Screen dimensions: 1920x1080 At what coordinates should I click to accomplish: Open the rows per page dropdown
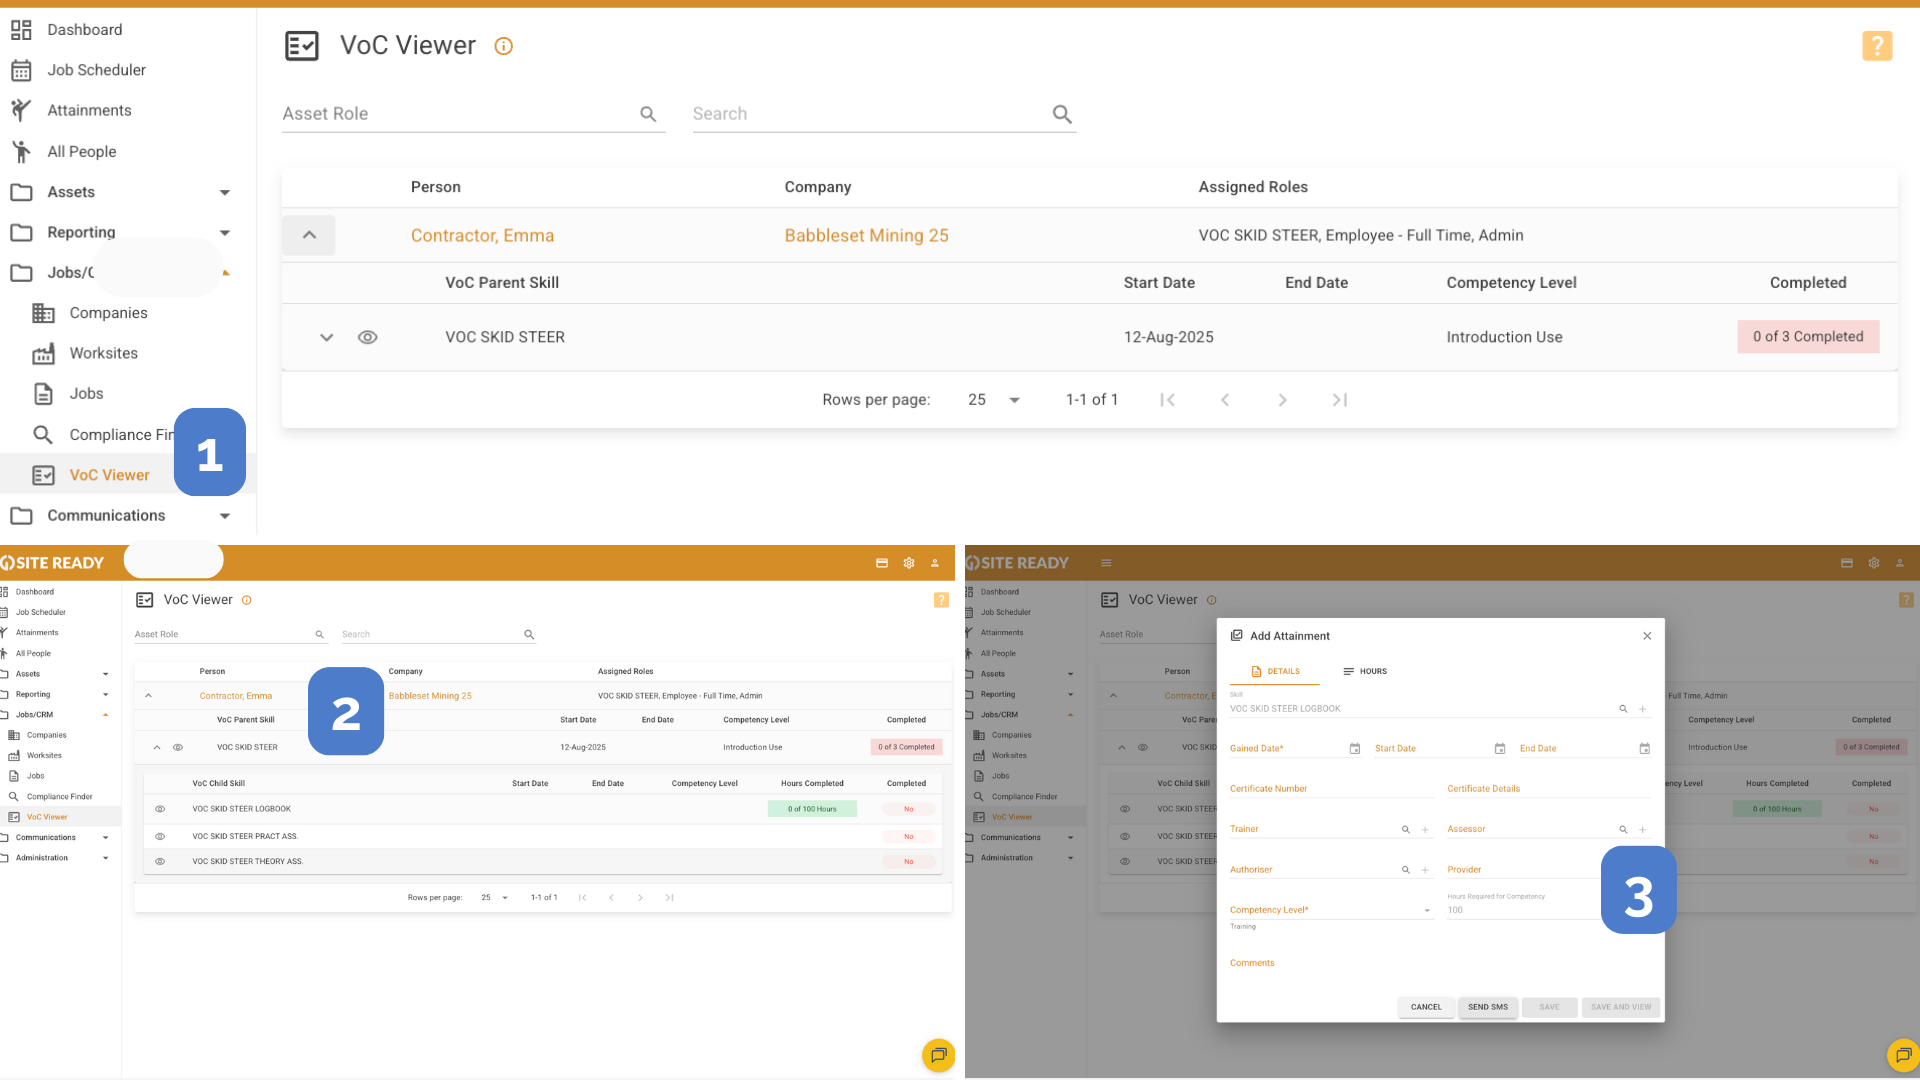click(993, 400)
